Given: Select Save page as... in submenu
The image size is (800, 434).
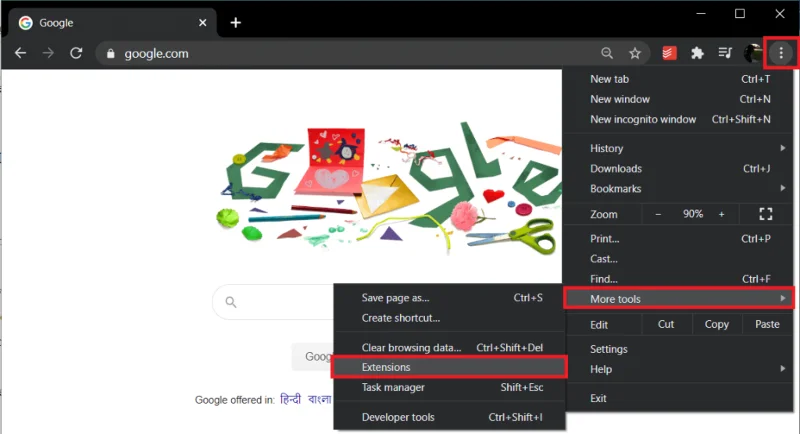Looking at the screenshot, I should [x=449, y=298].
